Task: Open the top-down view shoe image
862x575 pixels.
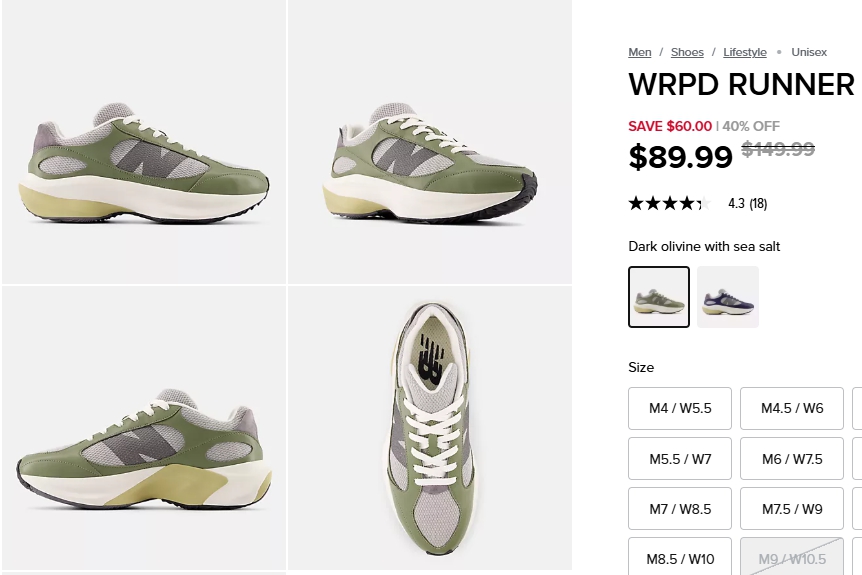Action: tap(430, 428)
